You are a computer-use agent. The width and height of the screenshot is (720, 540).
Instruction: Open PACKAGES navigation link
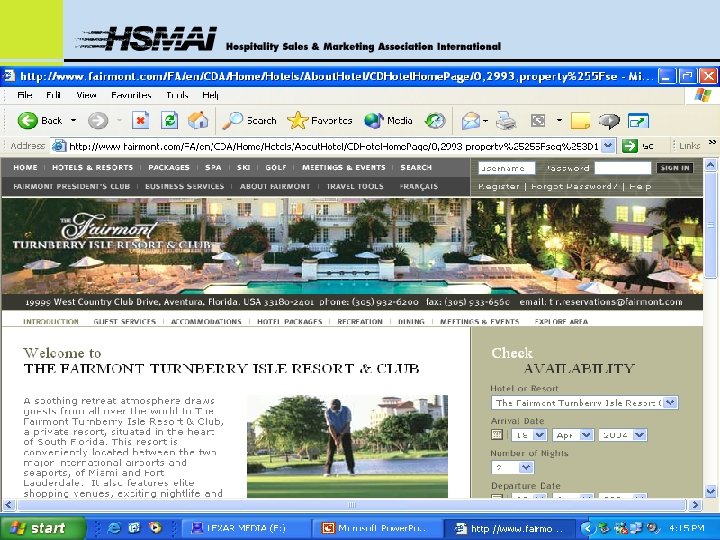(x=169, y=168)
